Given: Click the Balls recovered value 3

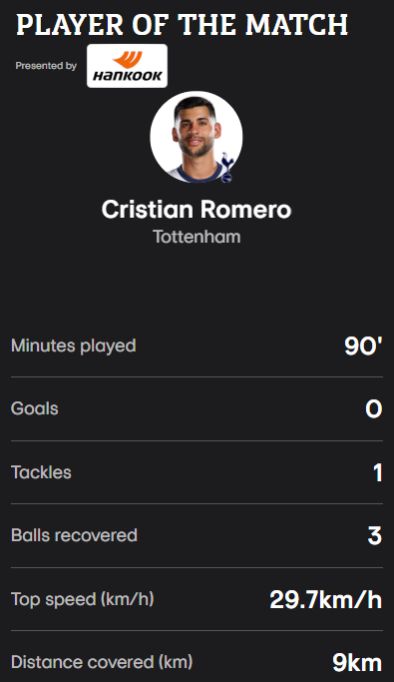Looking at the screenshot, I should (375, 536).
